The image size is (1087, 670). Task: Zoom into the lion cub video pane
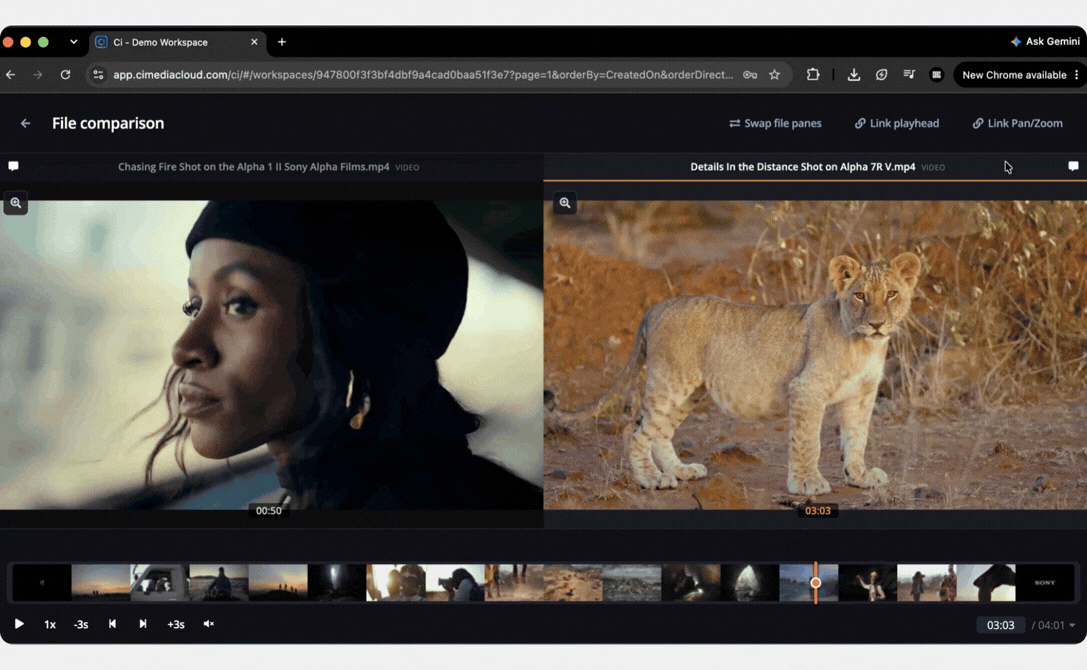point(565,203)
